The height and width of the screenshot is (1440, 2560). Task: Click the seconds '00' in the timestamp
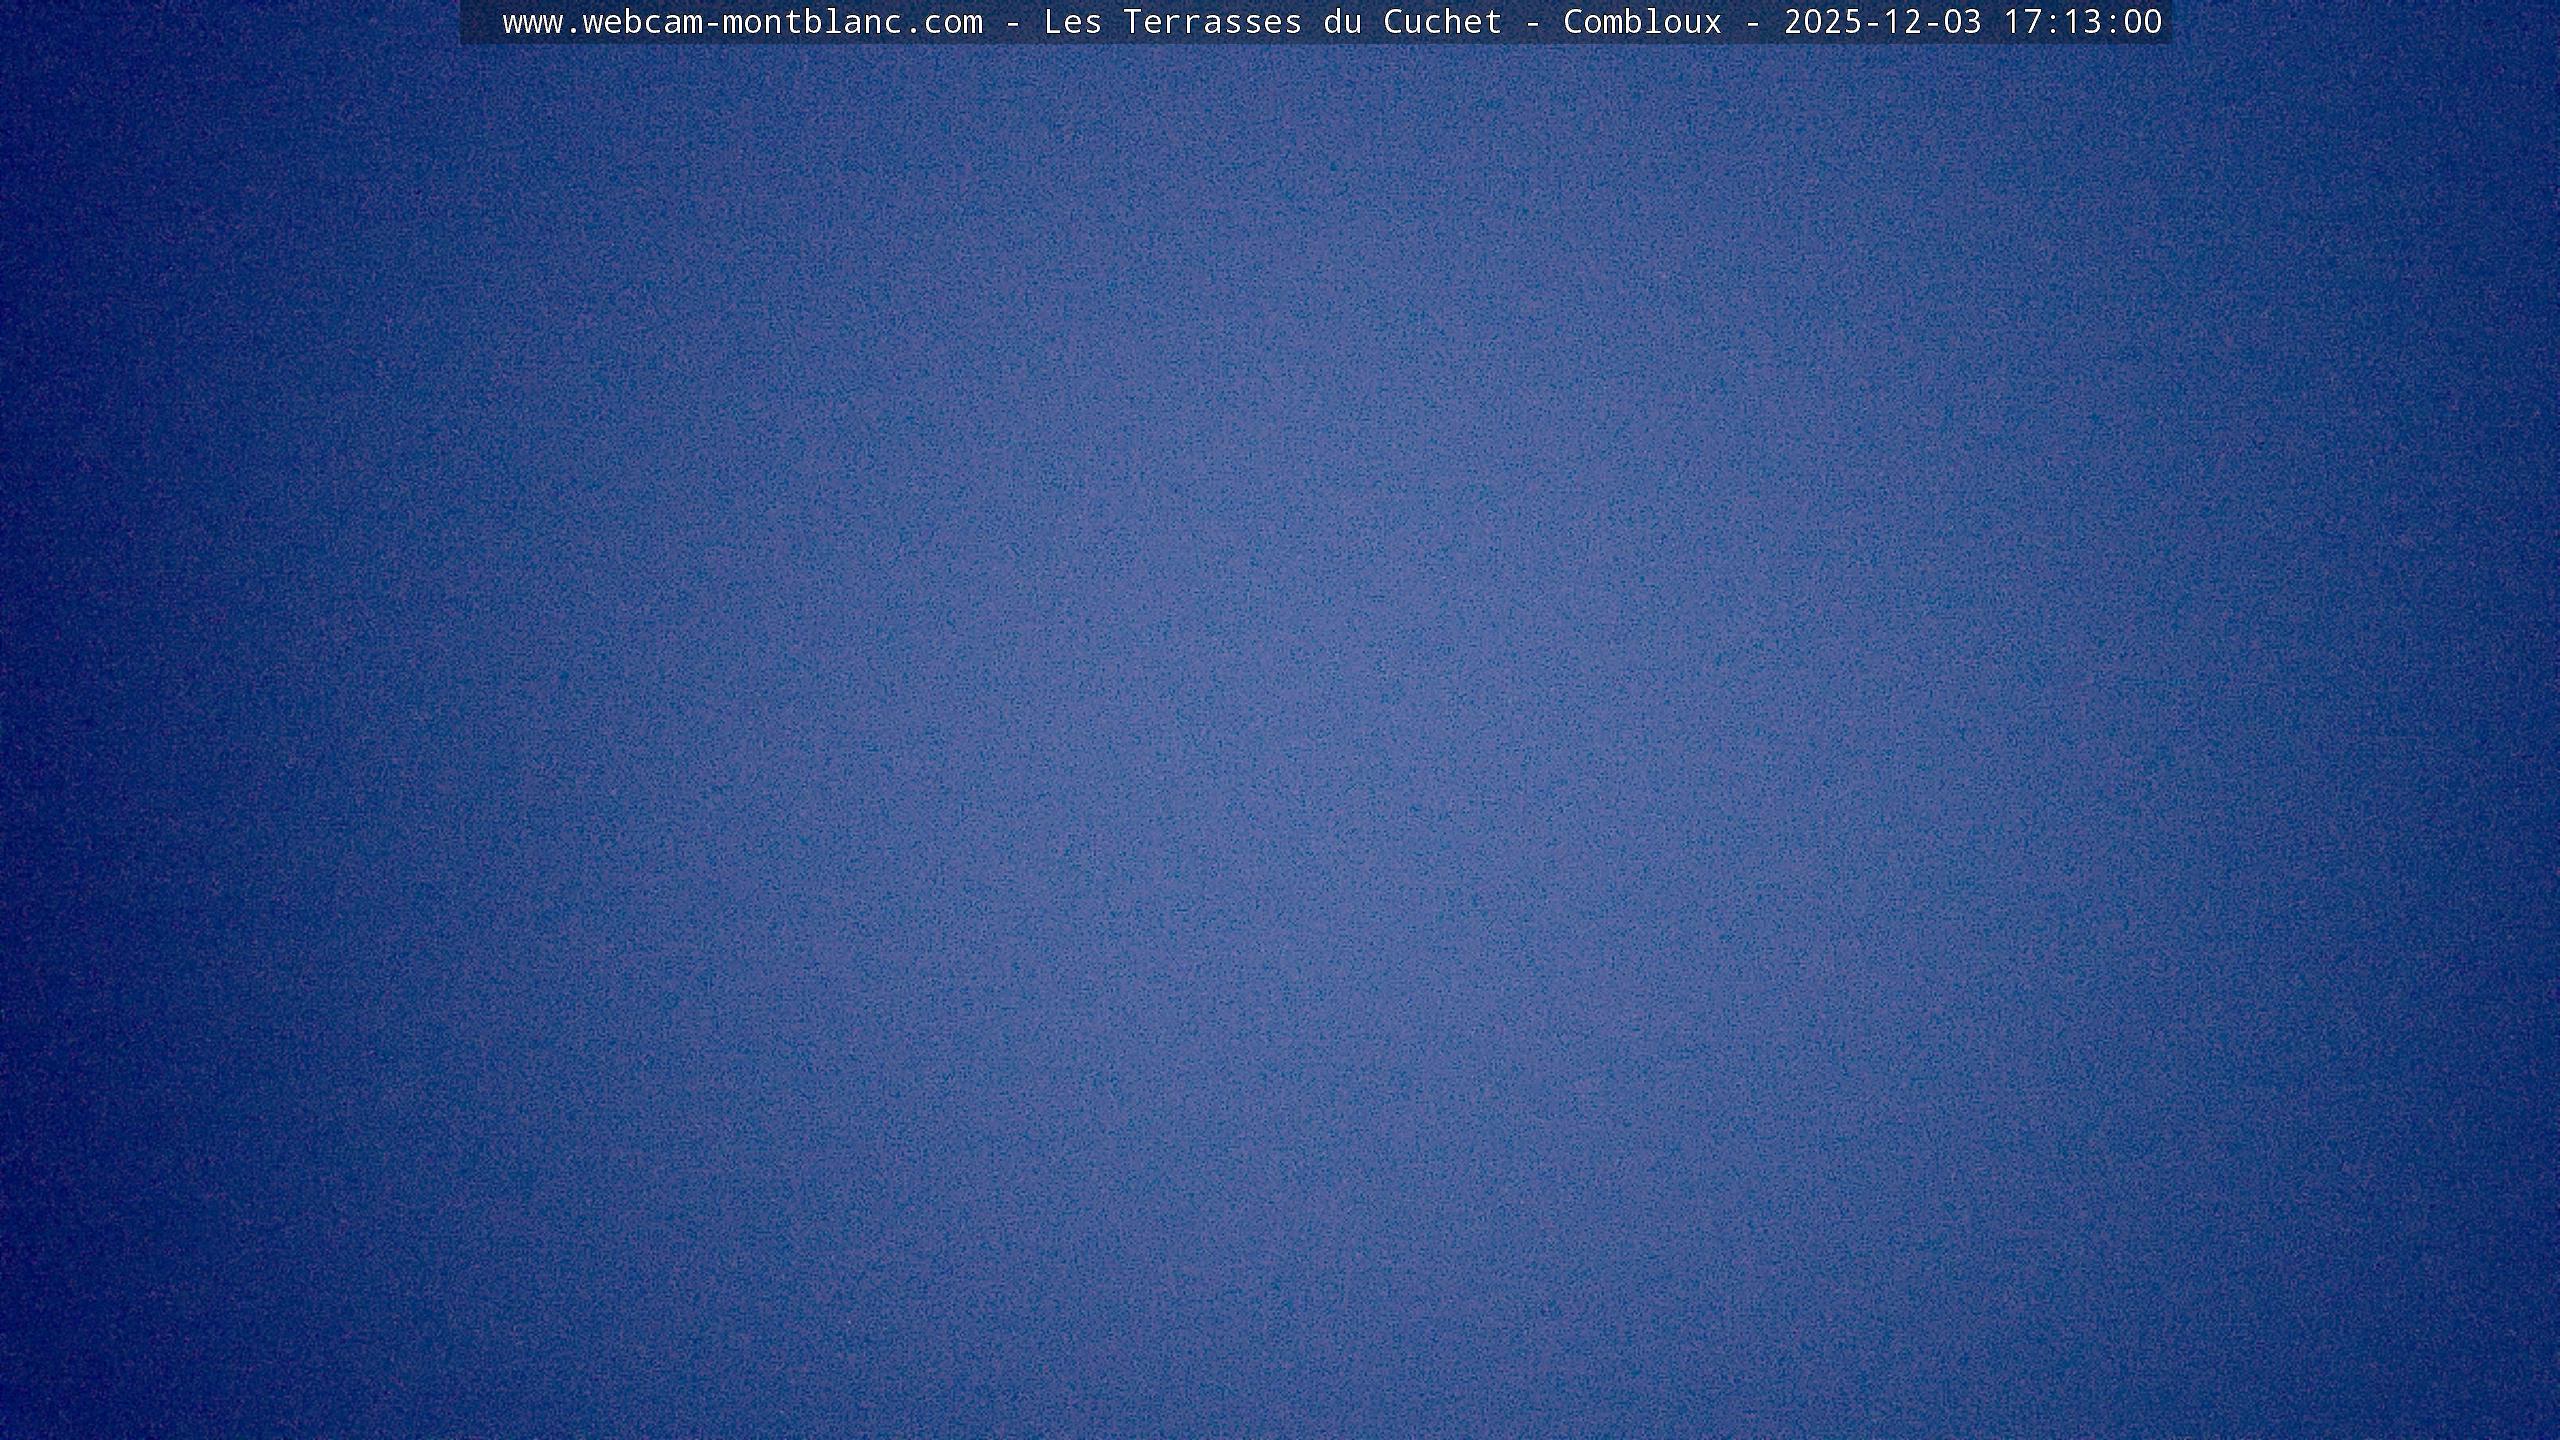[2142, 22]
